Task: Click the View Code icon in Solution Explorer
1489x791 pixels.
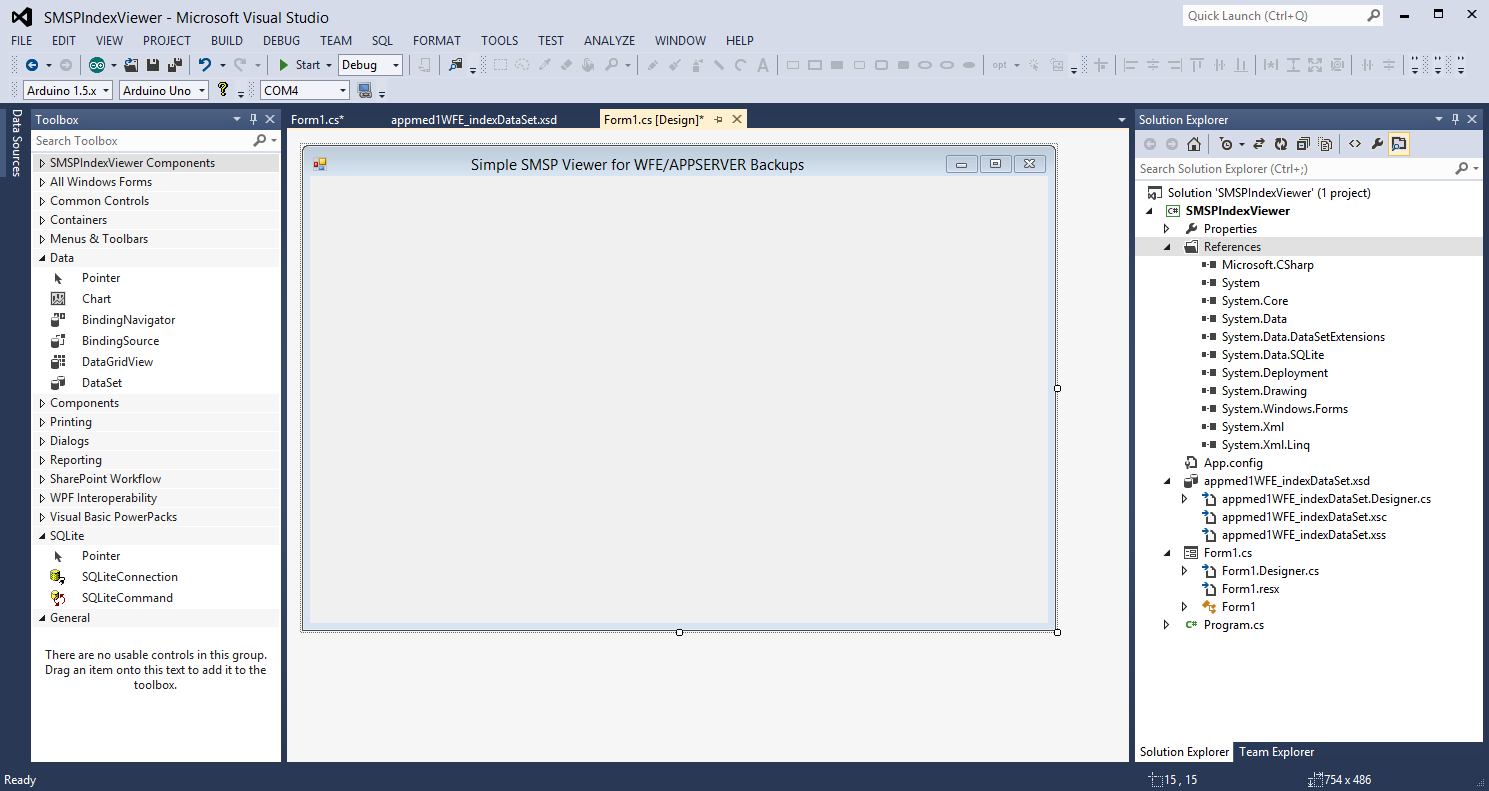Action: tap(1355, 144)
